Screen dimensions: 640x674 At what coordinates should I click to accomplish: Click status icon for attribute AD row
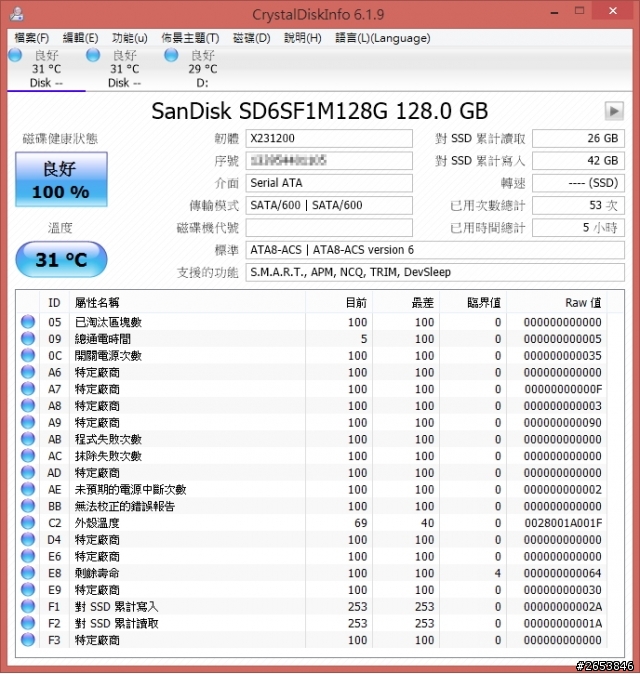(28, 473)
